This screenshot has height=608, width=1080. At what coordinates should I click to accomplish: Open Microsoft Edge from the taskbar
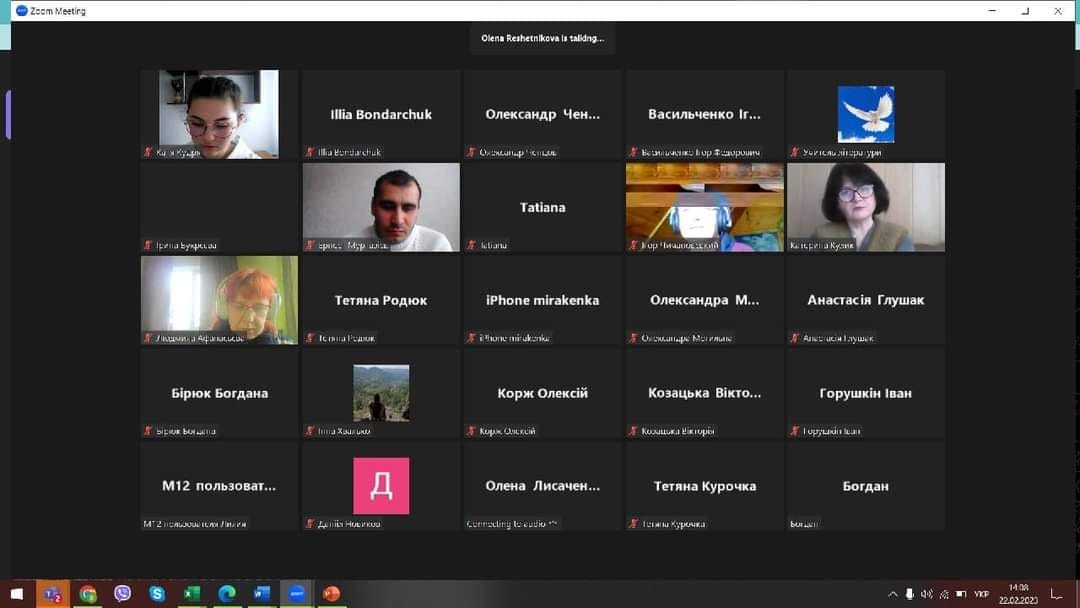(x=227, y=594)
